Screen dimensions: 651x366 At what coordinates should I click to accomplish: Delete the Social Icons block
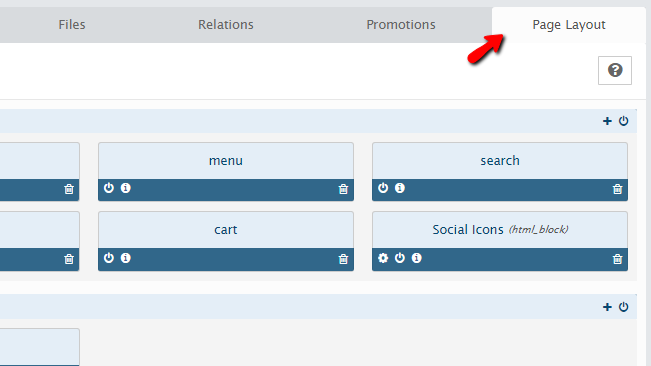point(617,259)
